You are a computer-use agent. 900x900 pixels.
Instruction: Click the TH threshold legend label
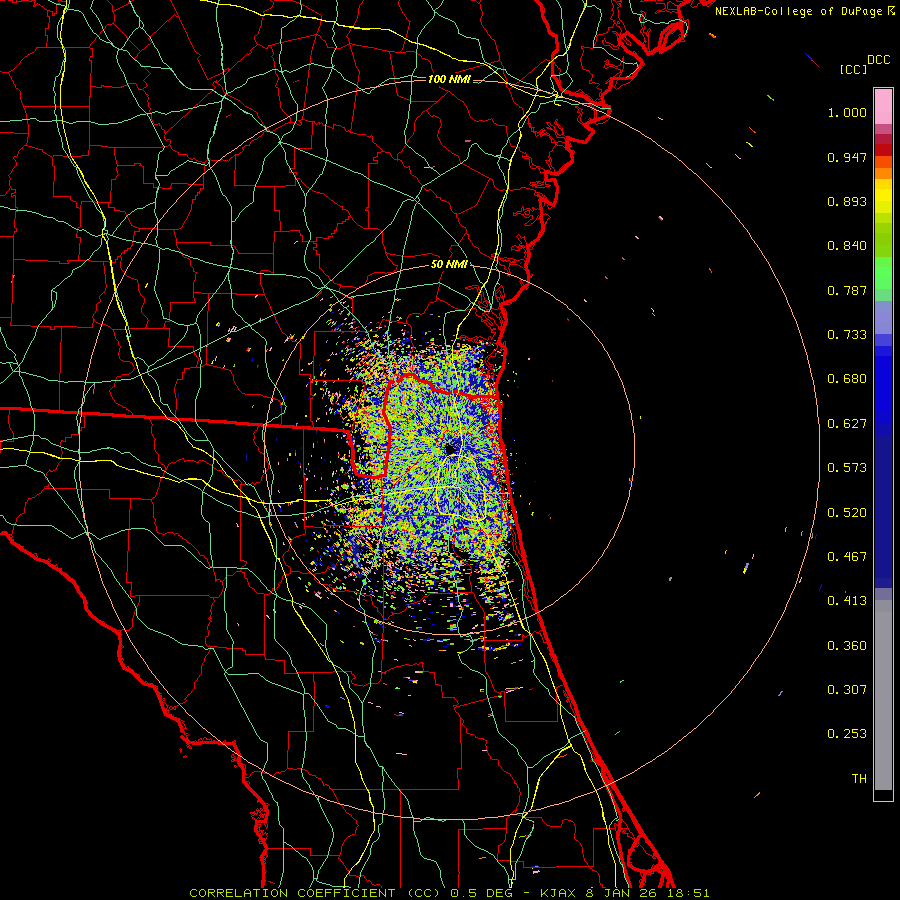[x=859, y=779]
